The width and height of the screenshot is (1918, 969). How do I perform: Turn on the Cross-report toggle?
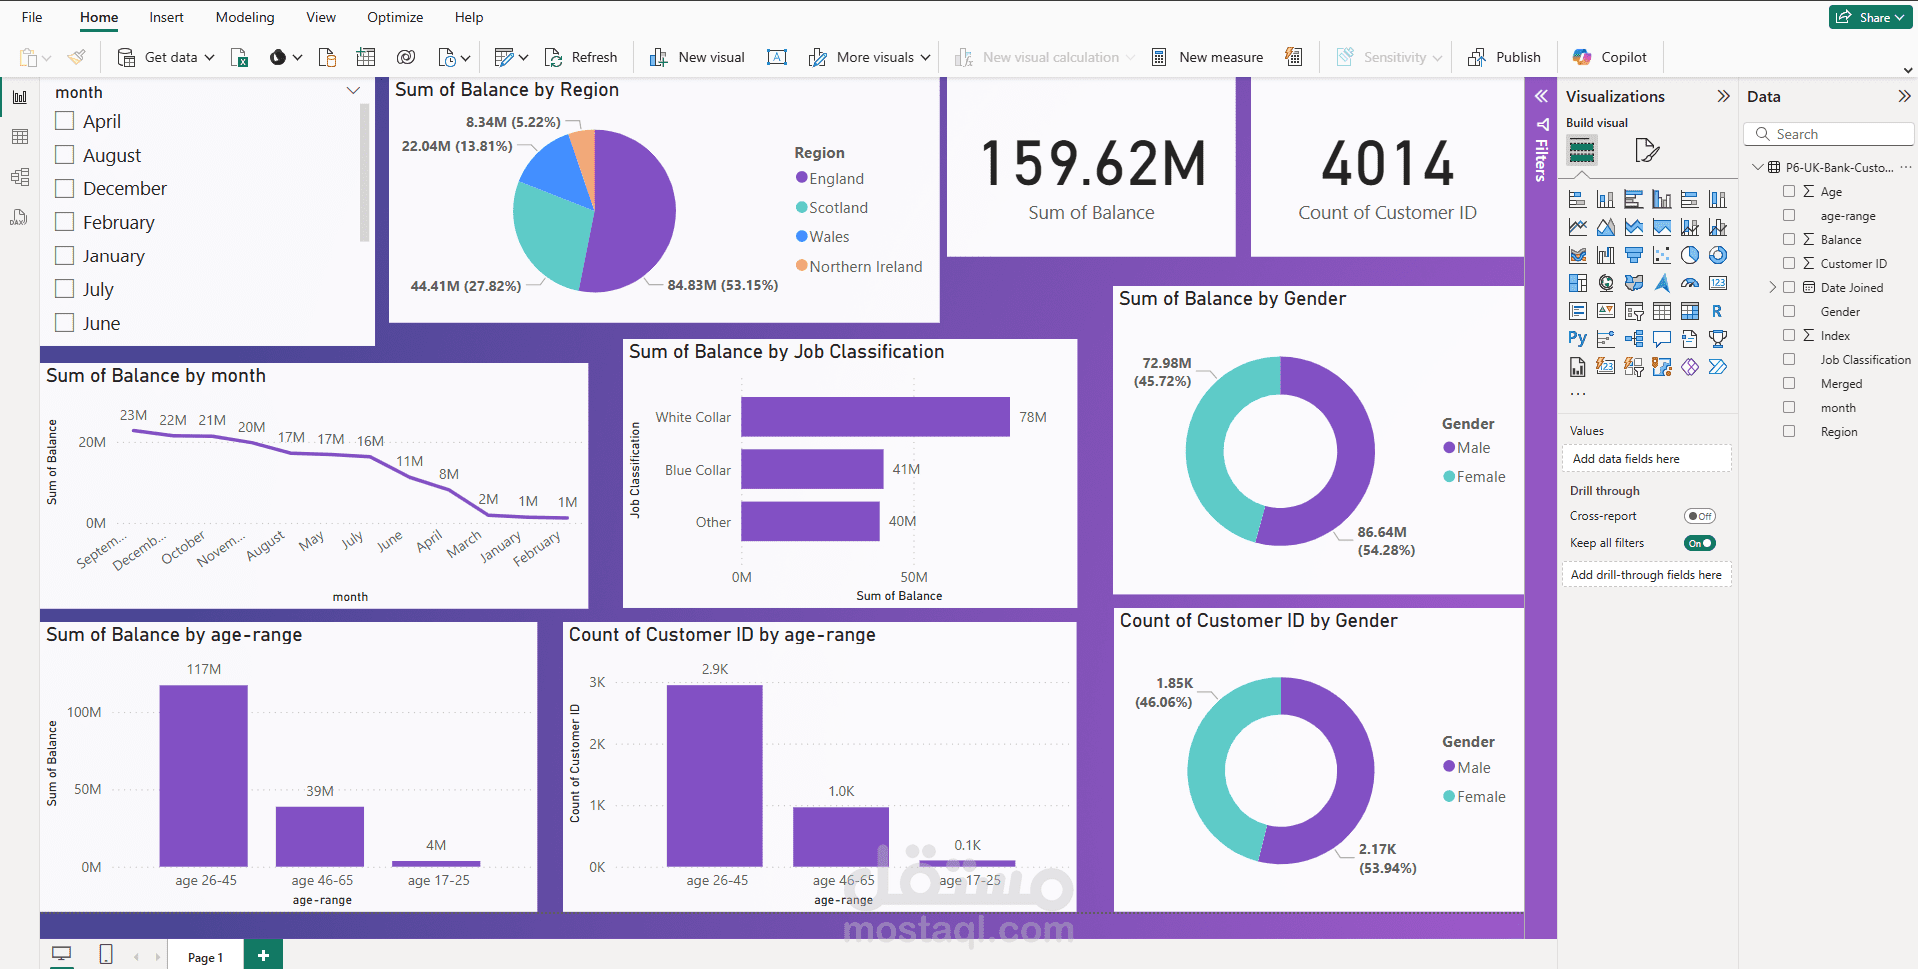(1700, 516)
